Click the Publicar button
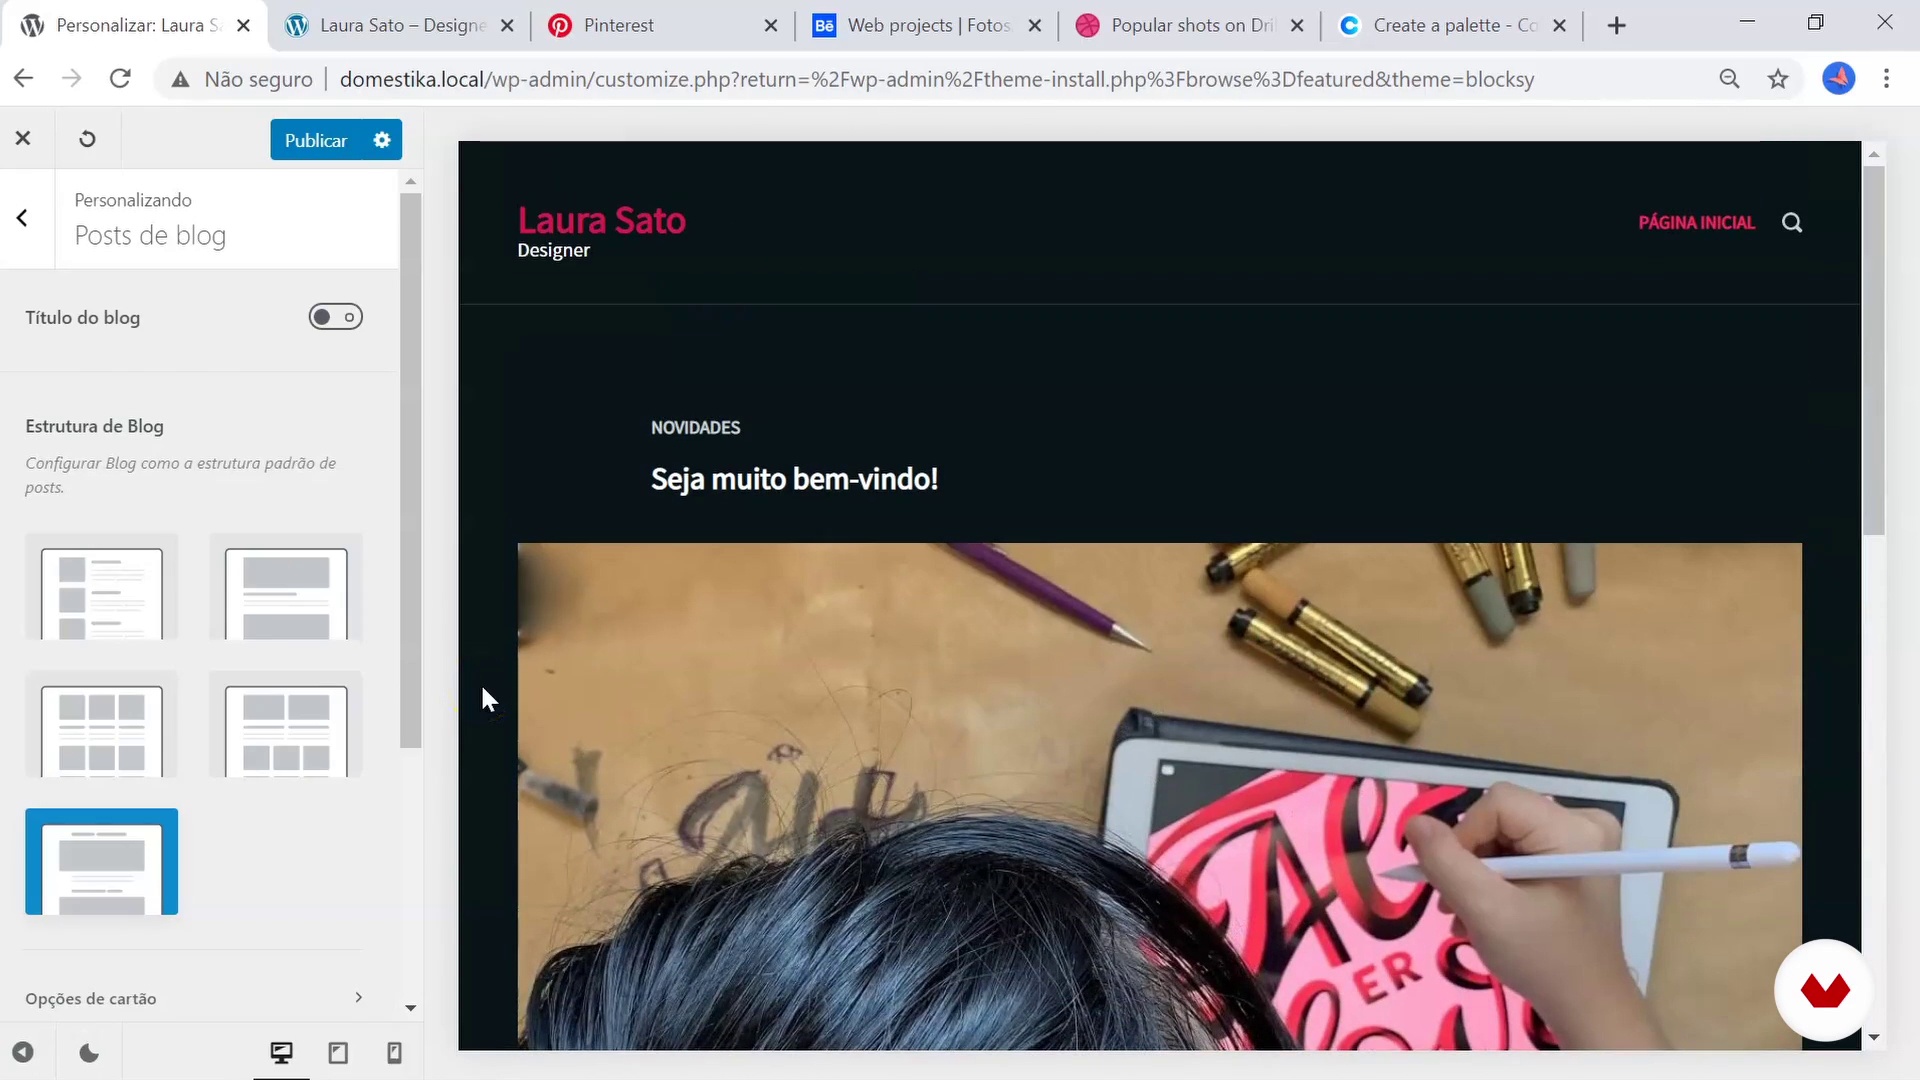Image resolution: width=1920 pixels, height=1080 pixels. (x=316, y=140)
